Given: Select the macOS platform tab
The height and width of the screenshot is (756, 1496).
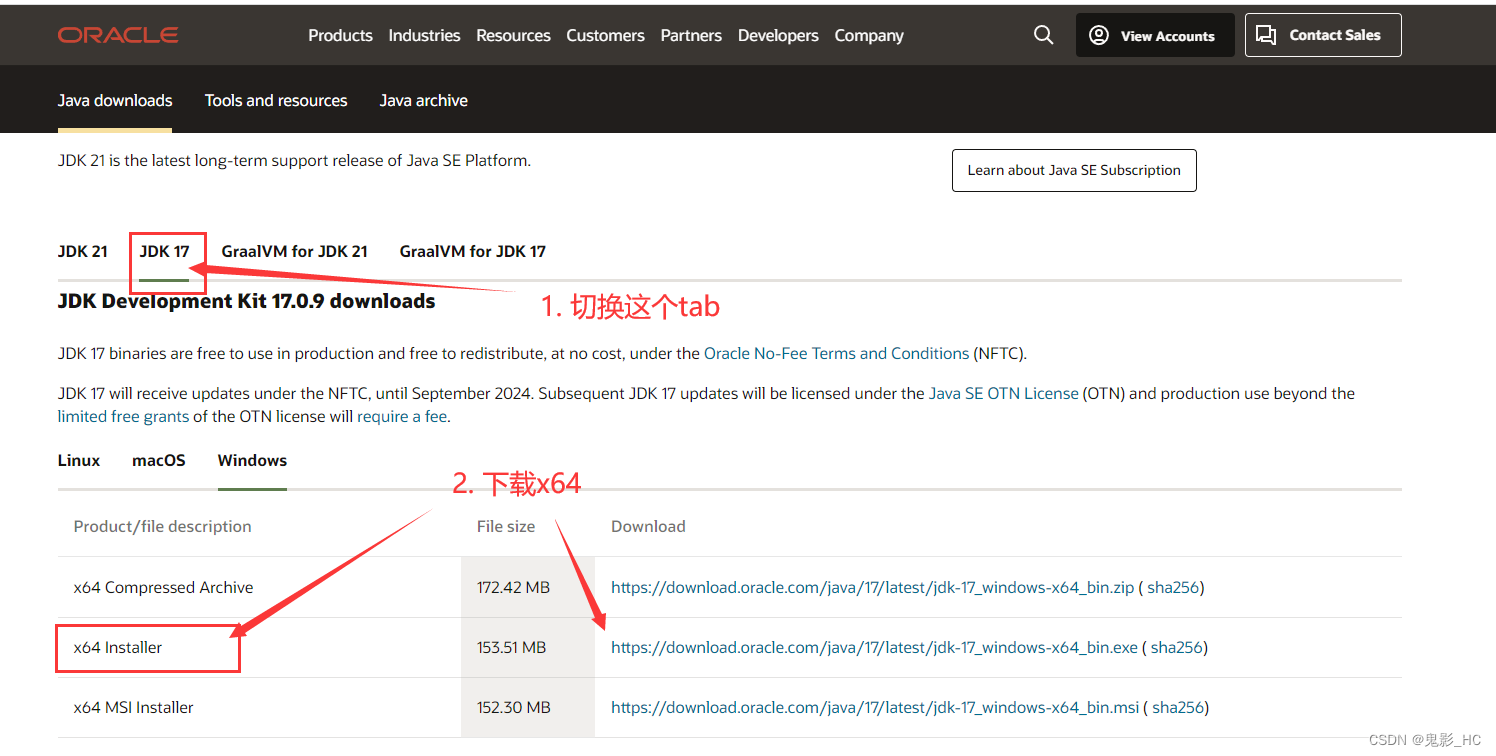Looking at the screenshot, I should pyautogui.click(x=158, y=460).
